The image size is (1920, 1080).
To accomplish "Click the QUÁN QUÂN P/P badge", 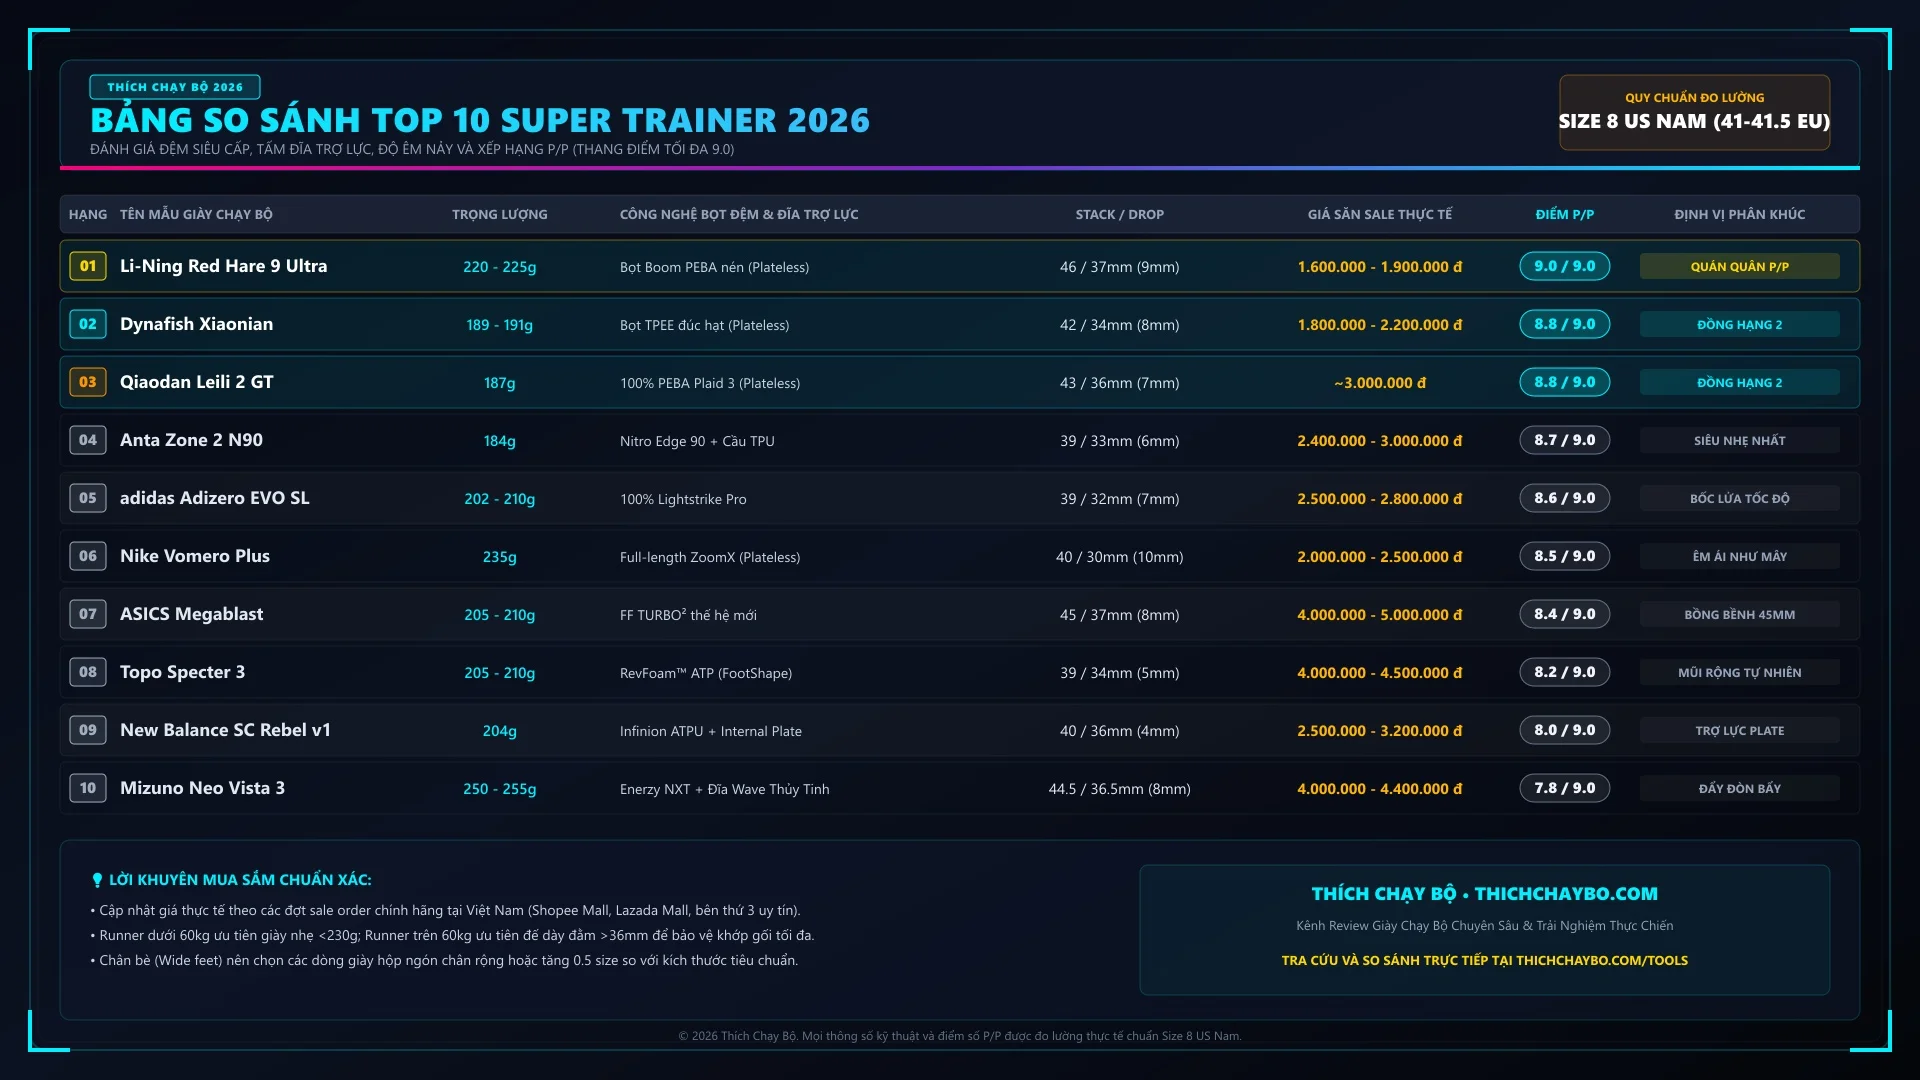I will [1739, 266].
